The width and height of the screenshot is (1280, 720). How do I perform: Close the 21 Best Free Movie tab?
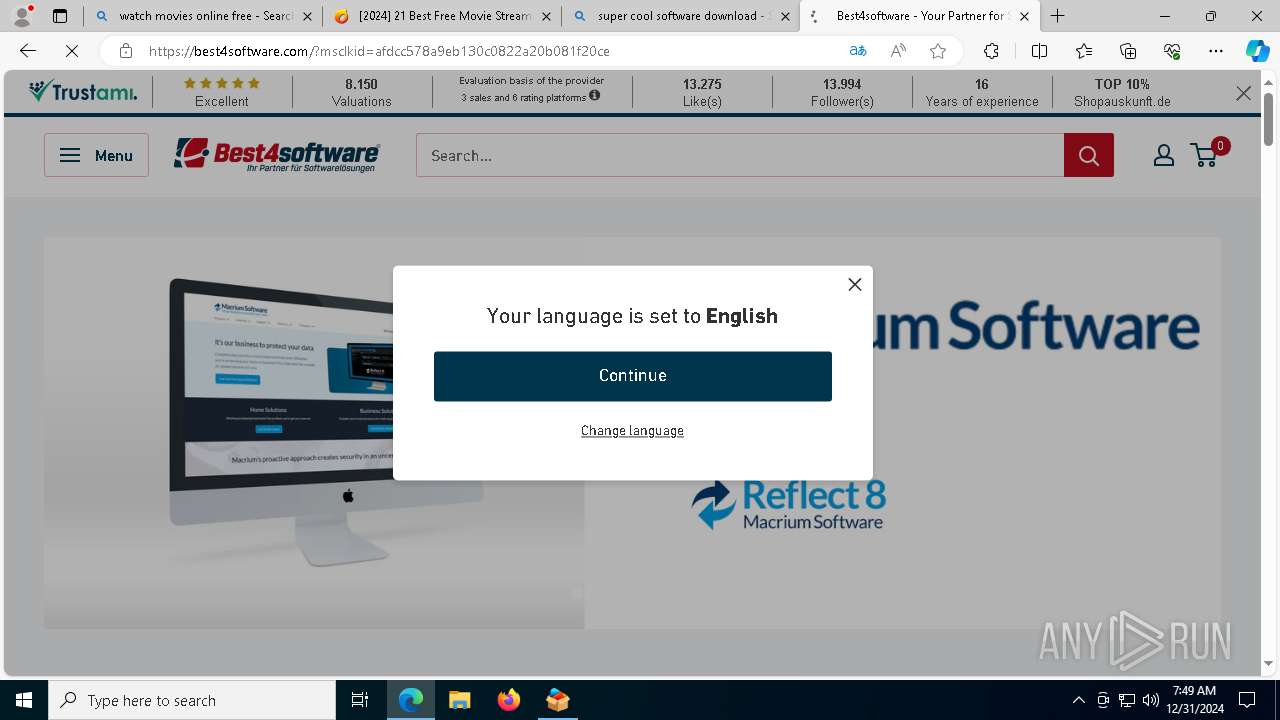[546, 16]
